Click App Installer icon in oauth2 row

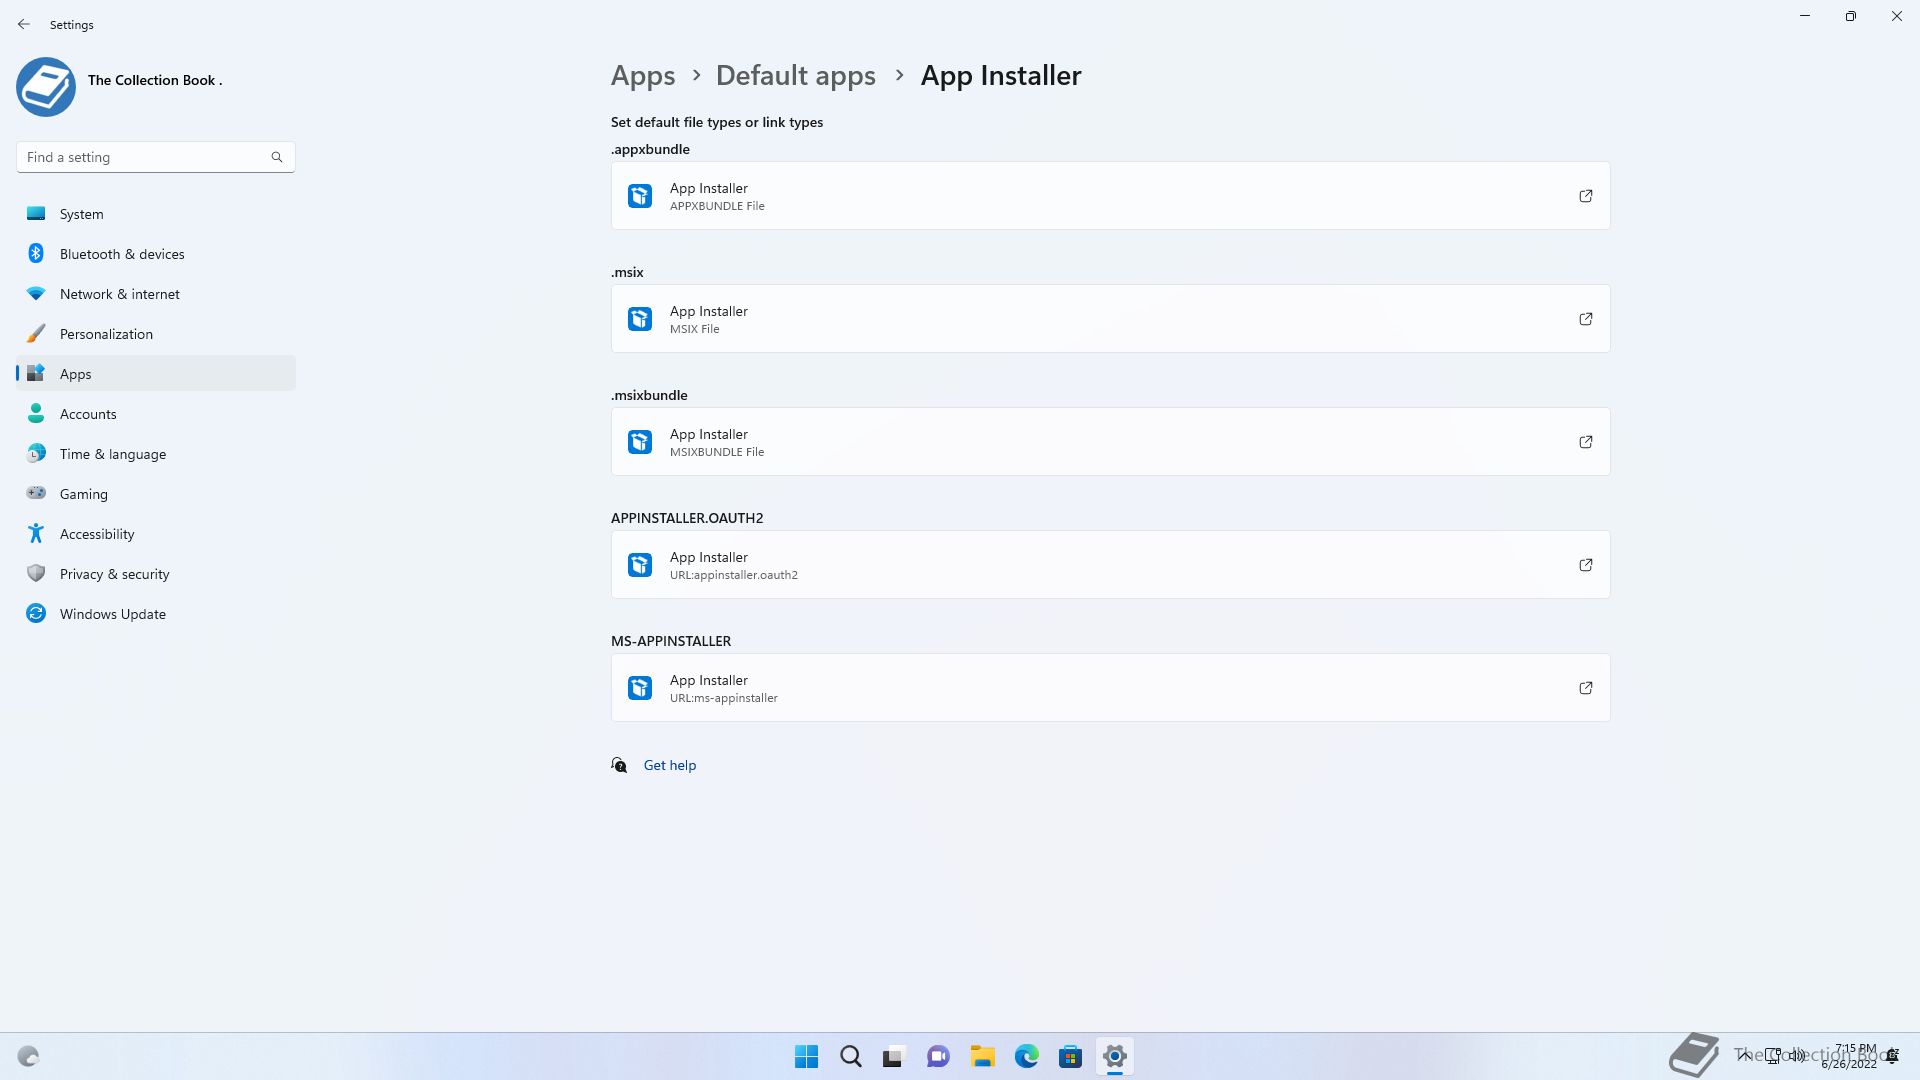tap(640, 565)
